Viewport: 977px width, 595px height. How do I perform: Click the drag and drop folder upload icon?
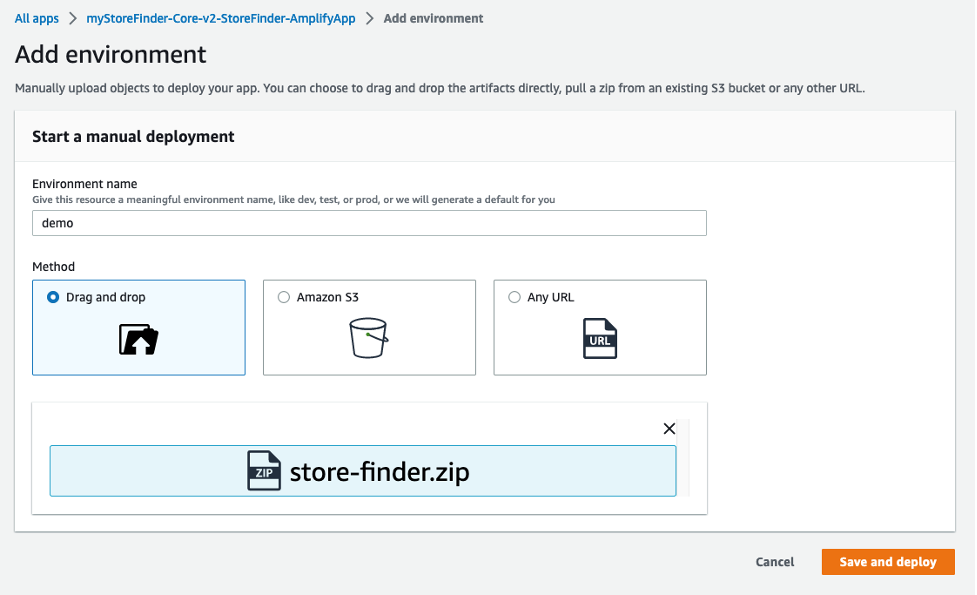[138, 341]
